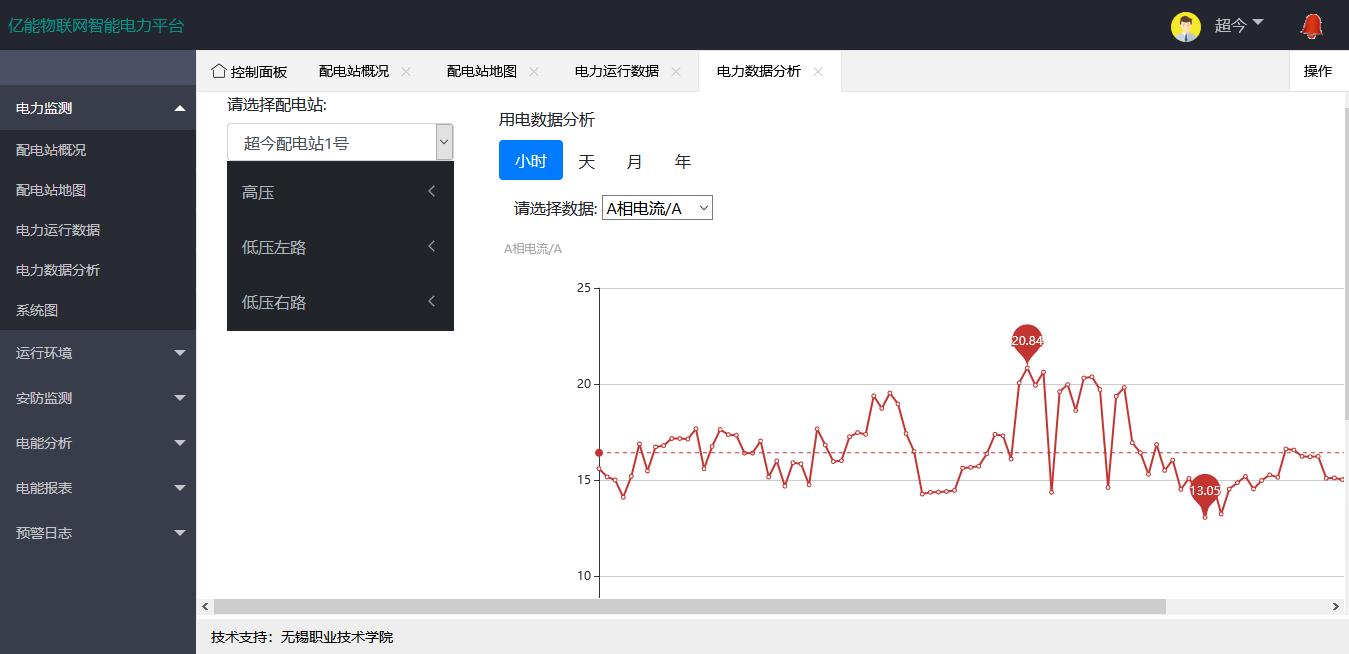Click the 20.84 maximum value marker
Image resolution: width=1349 pixels, height=654 pixels.
pos(1027,341)
